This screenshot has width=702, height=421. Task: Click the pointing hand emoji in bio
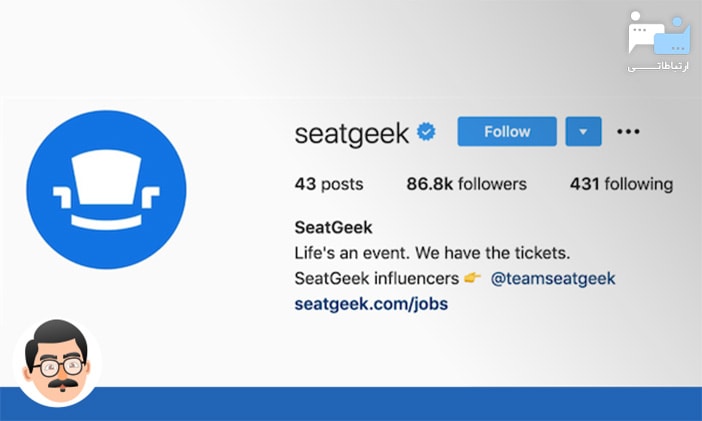(472, 278)
